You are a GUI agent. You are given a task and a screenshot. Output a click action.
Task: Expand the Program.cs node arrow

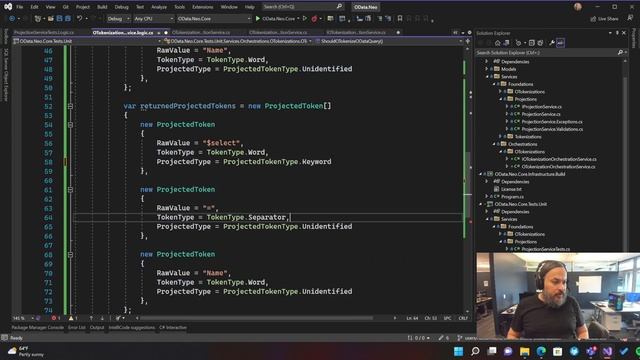point(487,197)
